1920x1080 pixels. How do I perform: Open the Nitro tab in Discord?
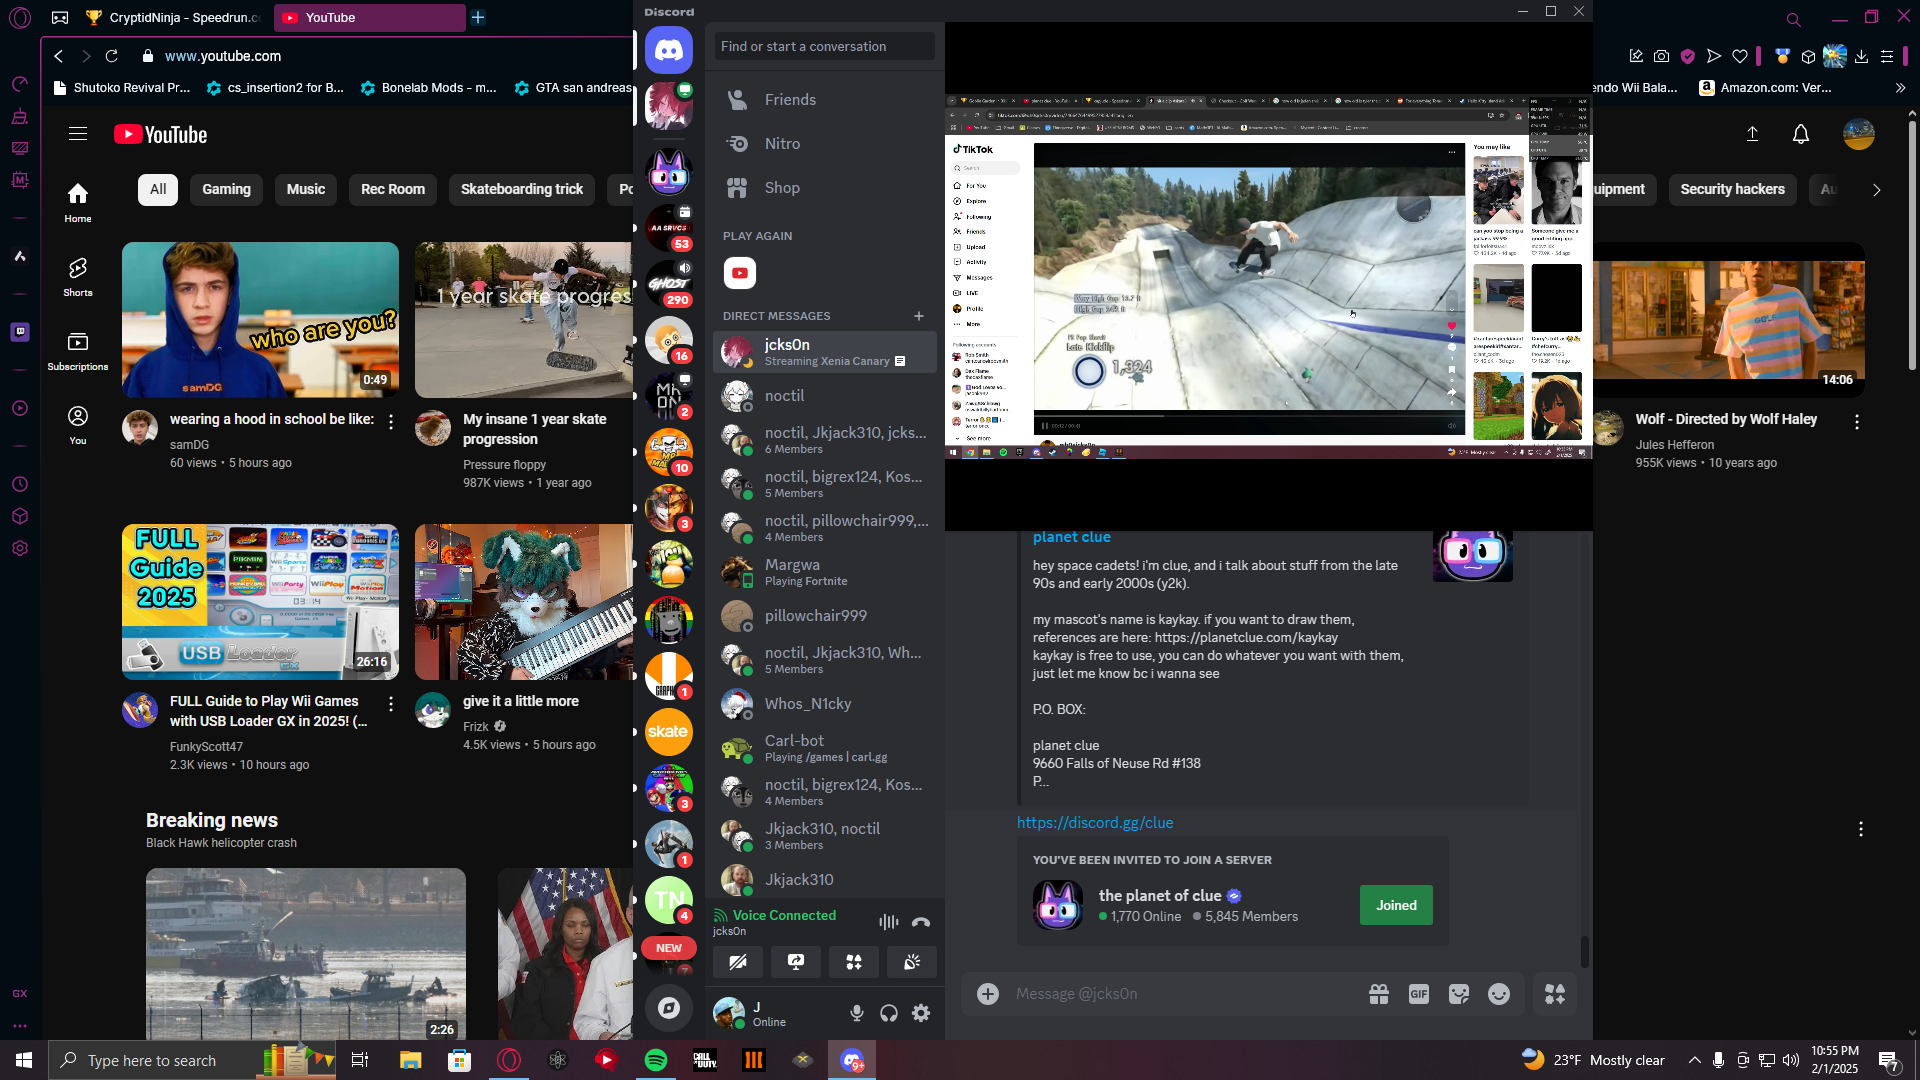[782, 144]
